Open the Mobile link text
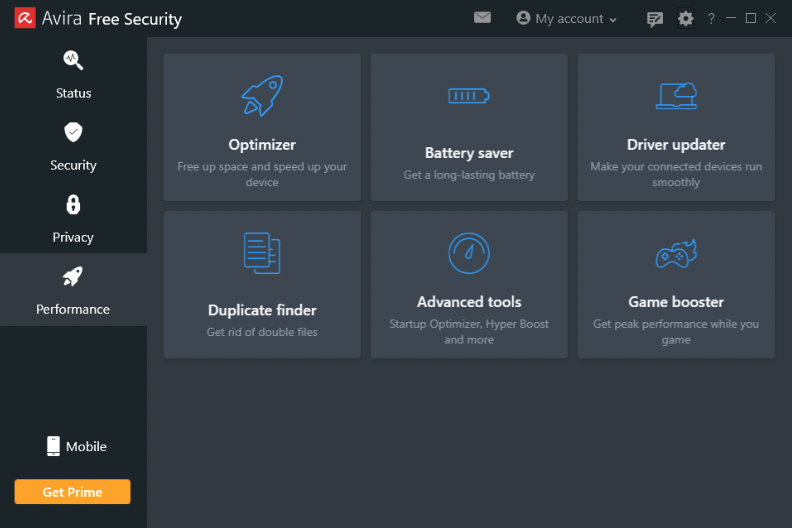 pyautogui.click(x=86, y=447)
